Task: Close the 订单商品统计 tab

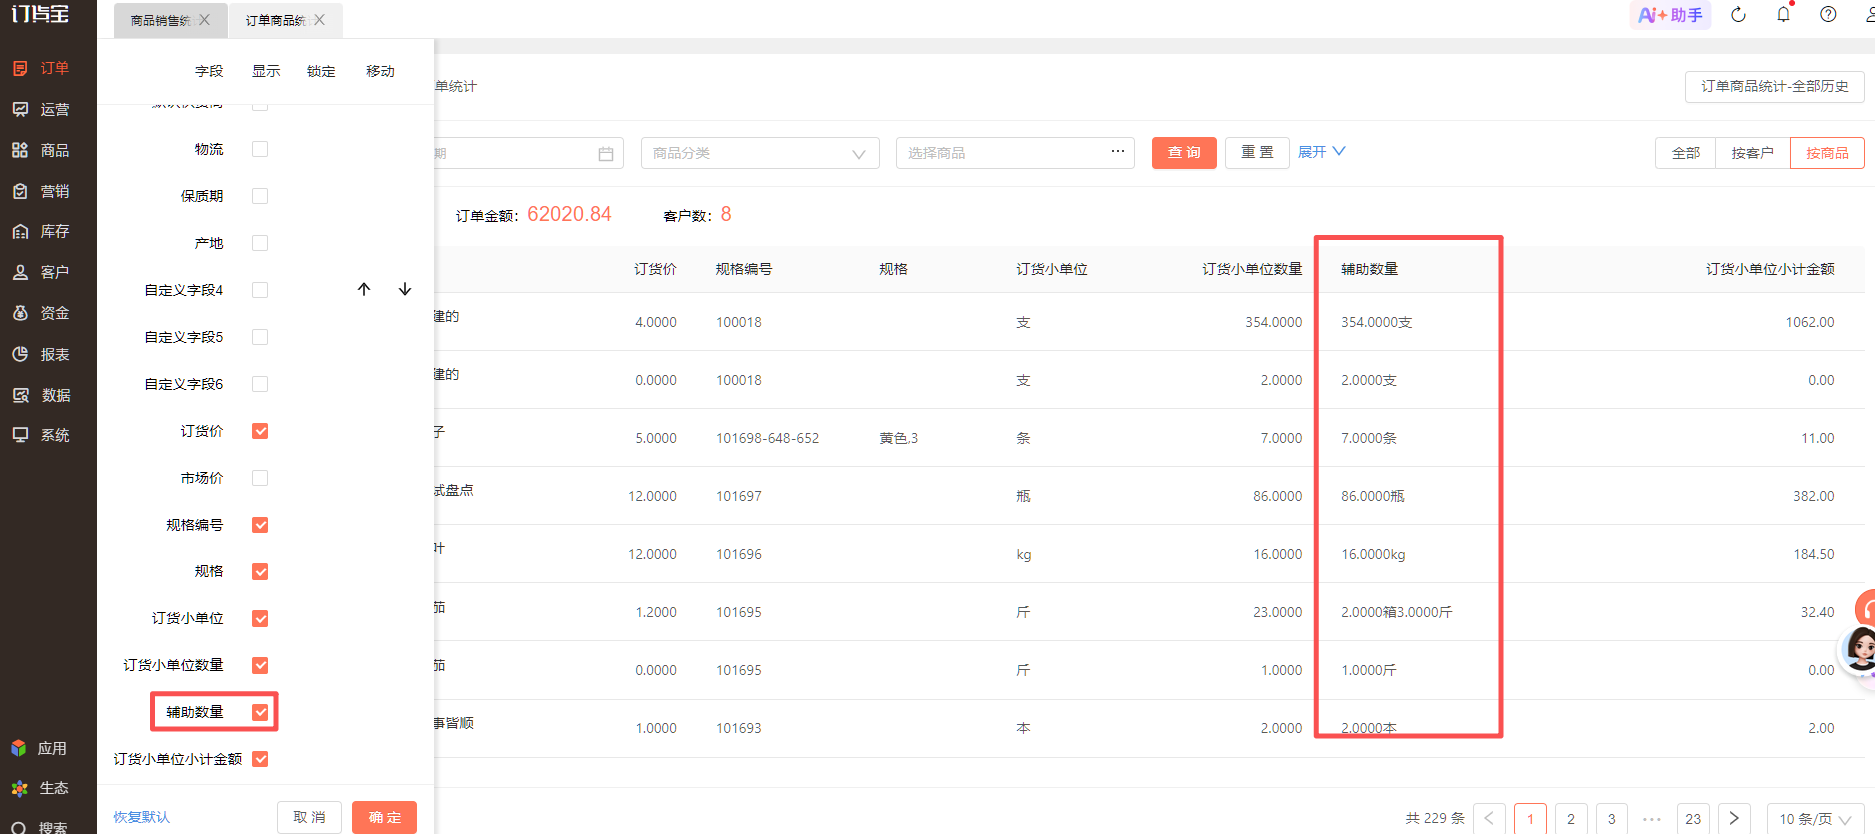Action: 319,20
